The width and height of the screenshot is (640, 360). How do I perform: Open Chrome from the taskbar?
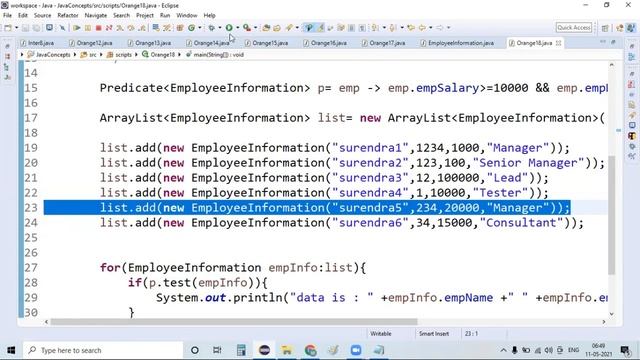pos(310,350)
